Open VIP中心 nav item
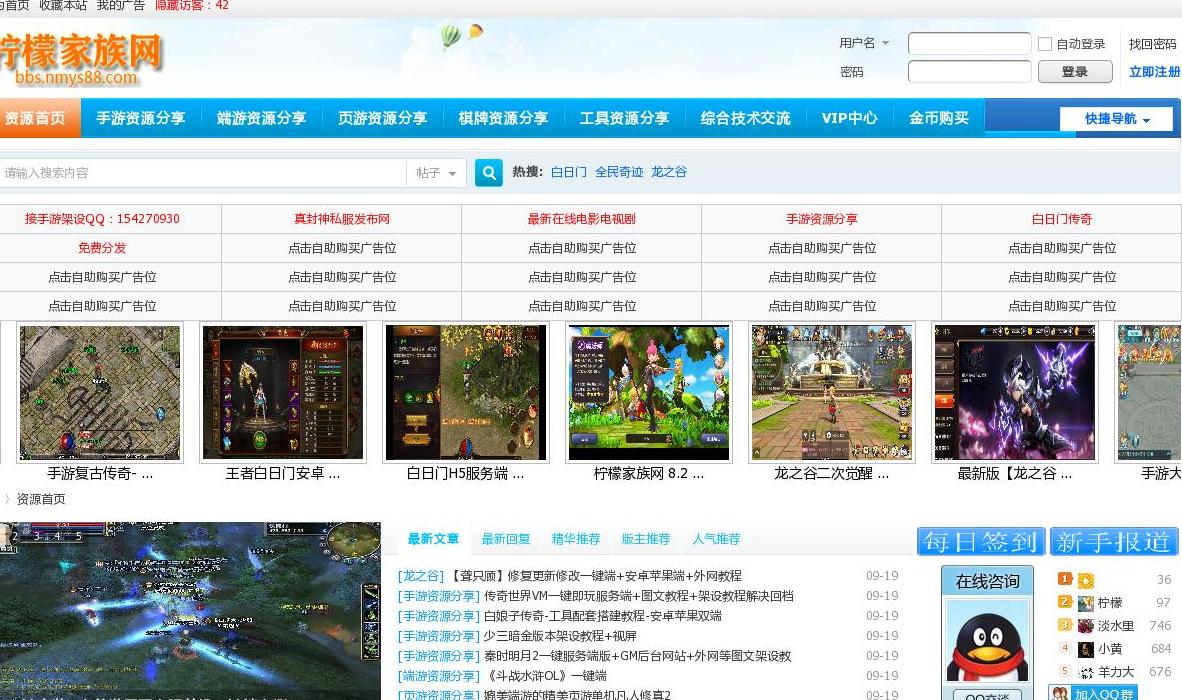This screenshot has width=1182, height=700. point(850,118)
